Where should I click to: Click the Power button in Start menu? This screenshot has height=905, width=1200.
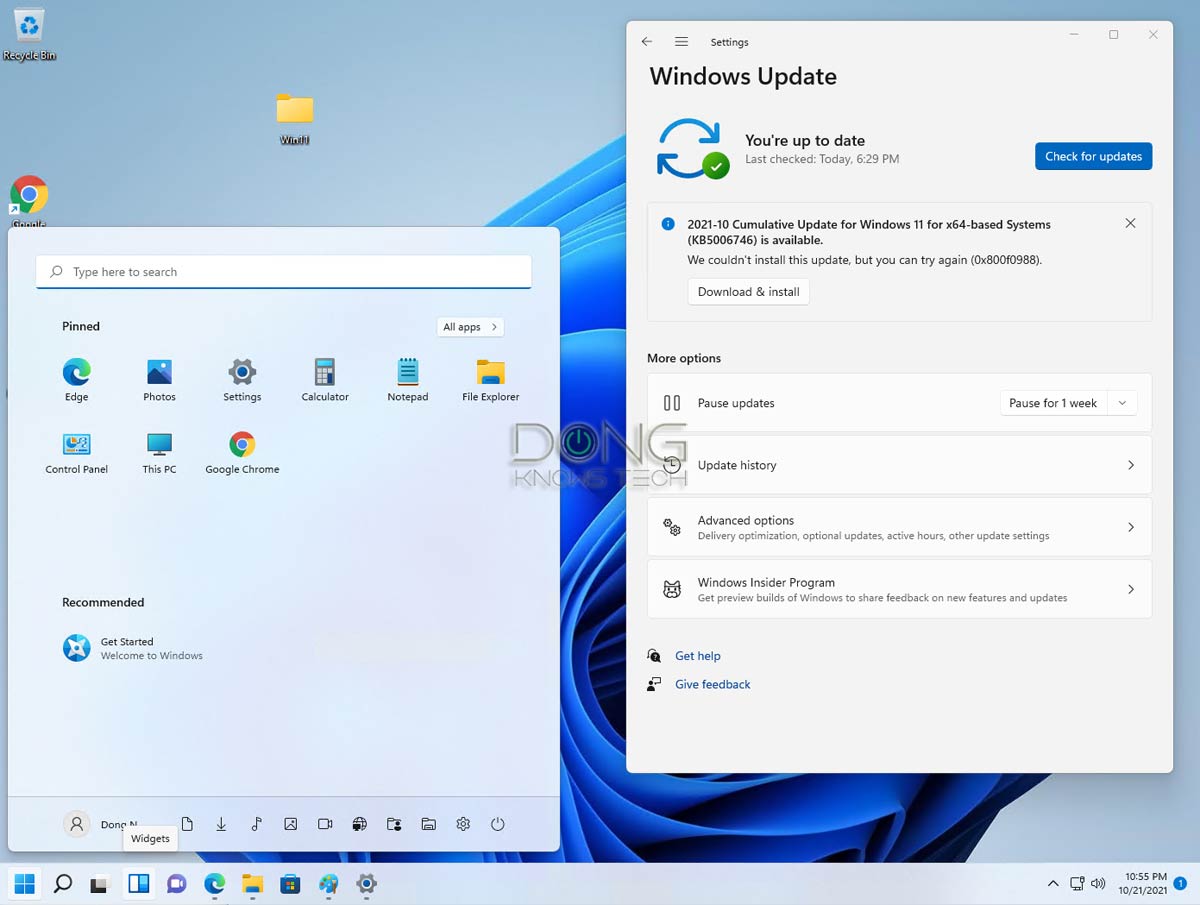[x=498, y=824]
